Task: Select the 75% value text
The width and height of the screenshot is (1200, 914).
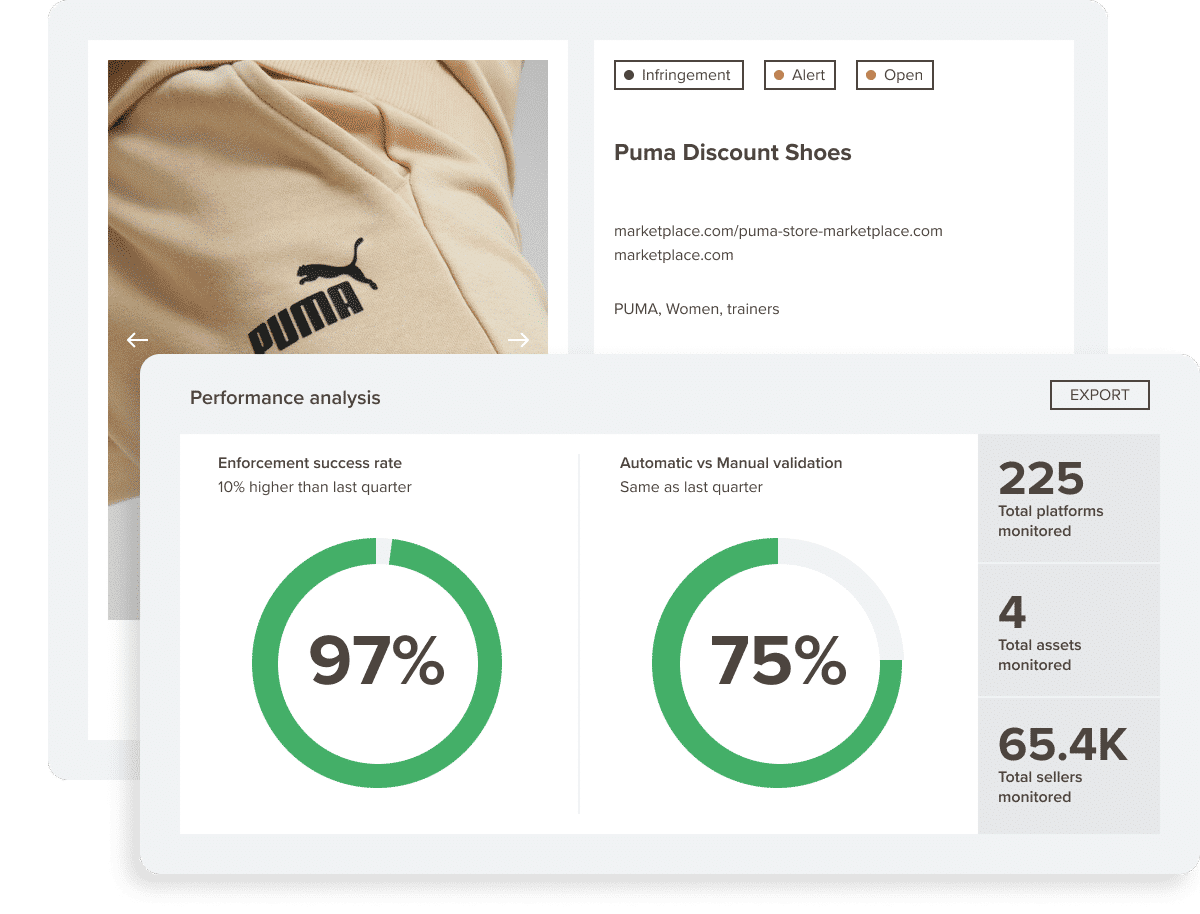Action: (778, 661)
